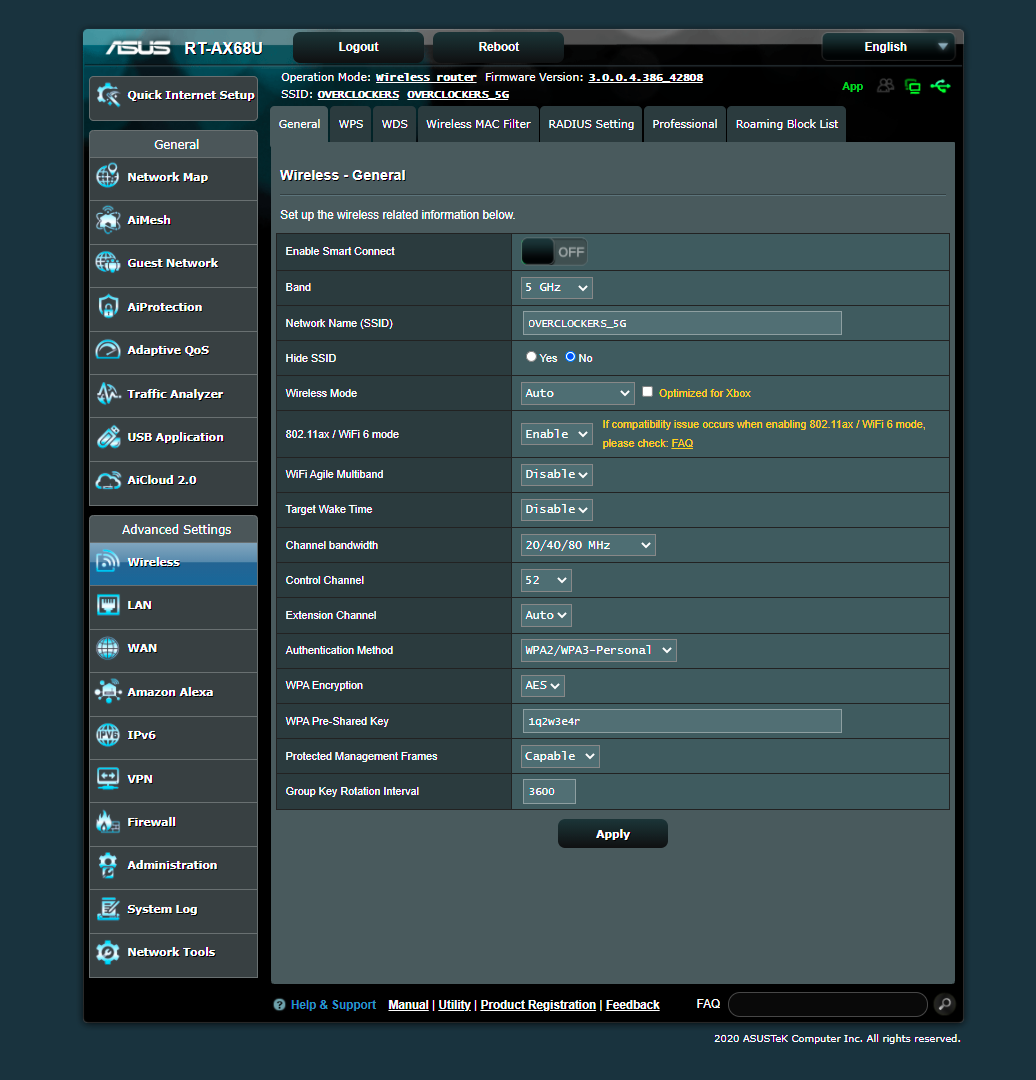Open AiCloud 2.0 cloud icon
Viewport: 1036px width, 1080px height.
coord(108,480)
